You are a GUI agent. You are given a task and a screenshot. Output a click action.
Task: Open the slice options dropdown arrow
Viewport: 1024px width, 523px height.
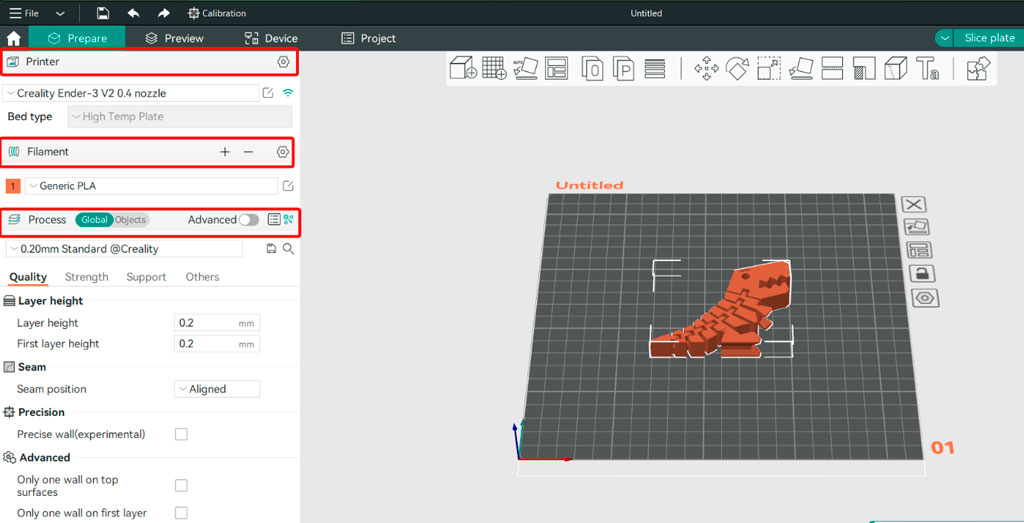pos(944,38)
